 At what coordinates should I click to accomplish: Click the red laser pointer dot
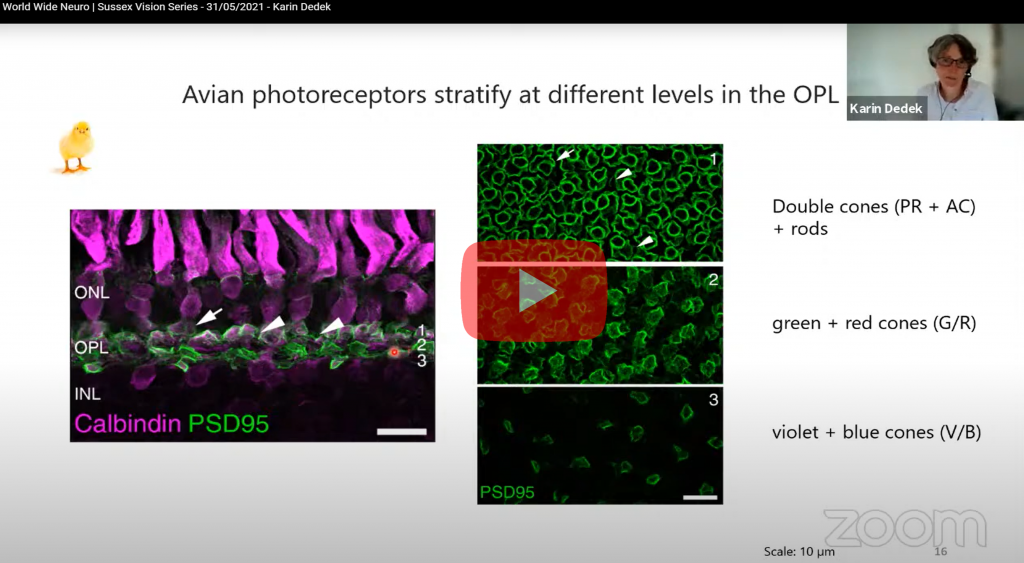pyautogui.click(x=395, y=352)
